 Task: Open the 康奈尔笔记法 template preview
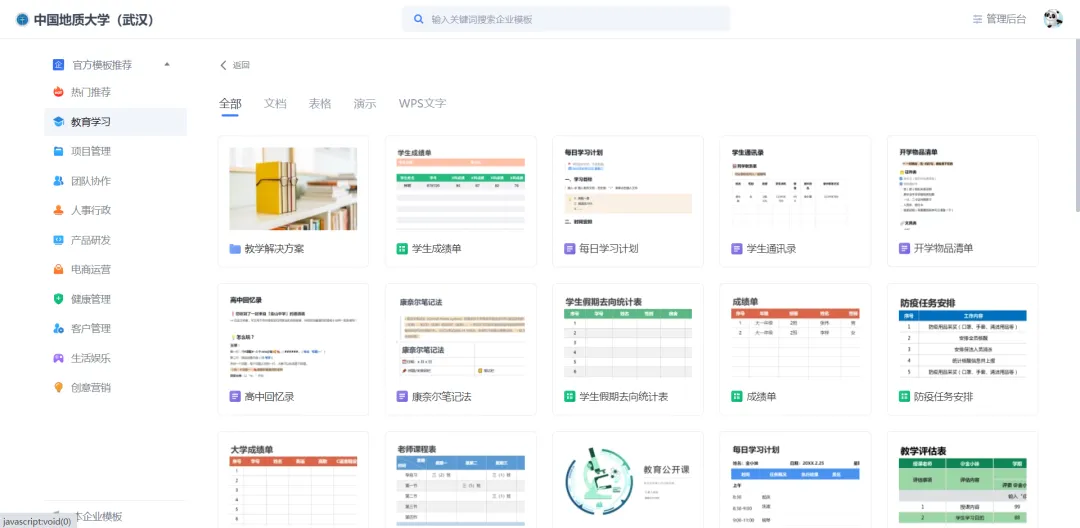461,337
